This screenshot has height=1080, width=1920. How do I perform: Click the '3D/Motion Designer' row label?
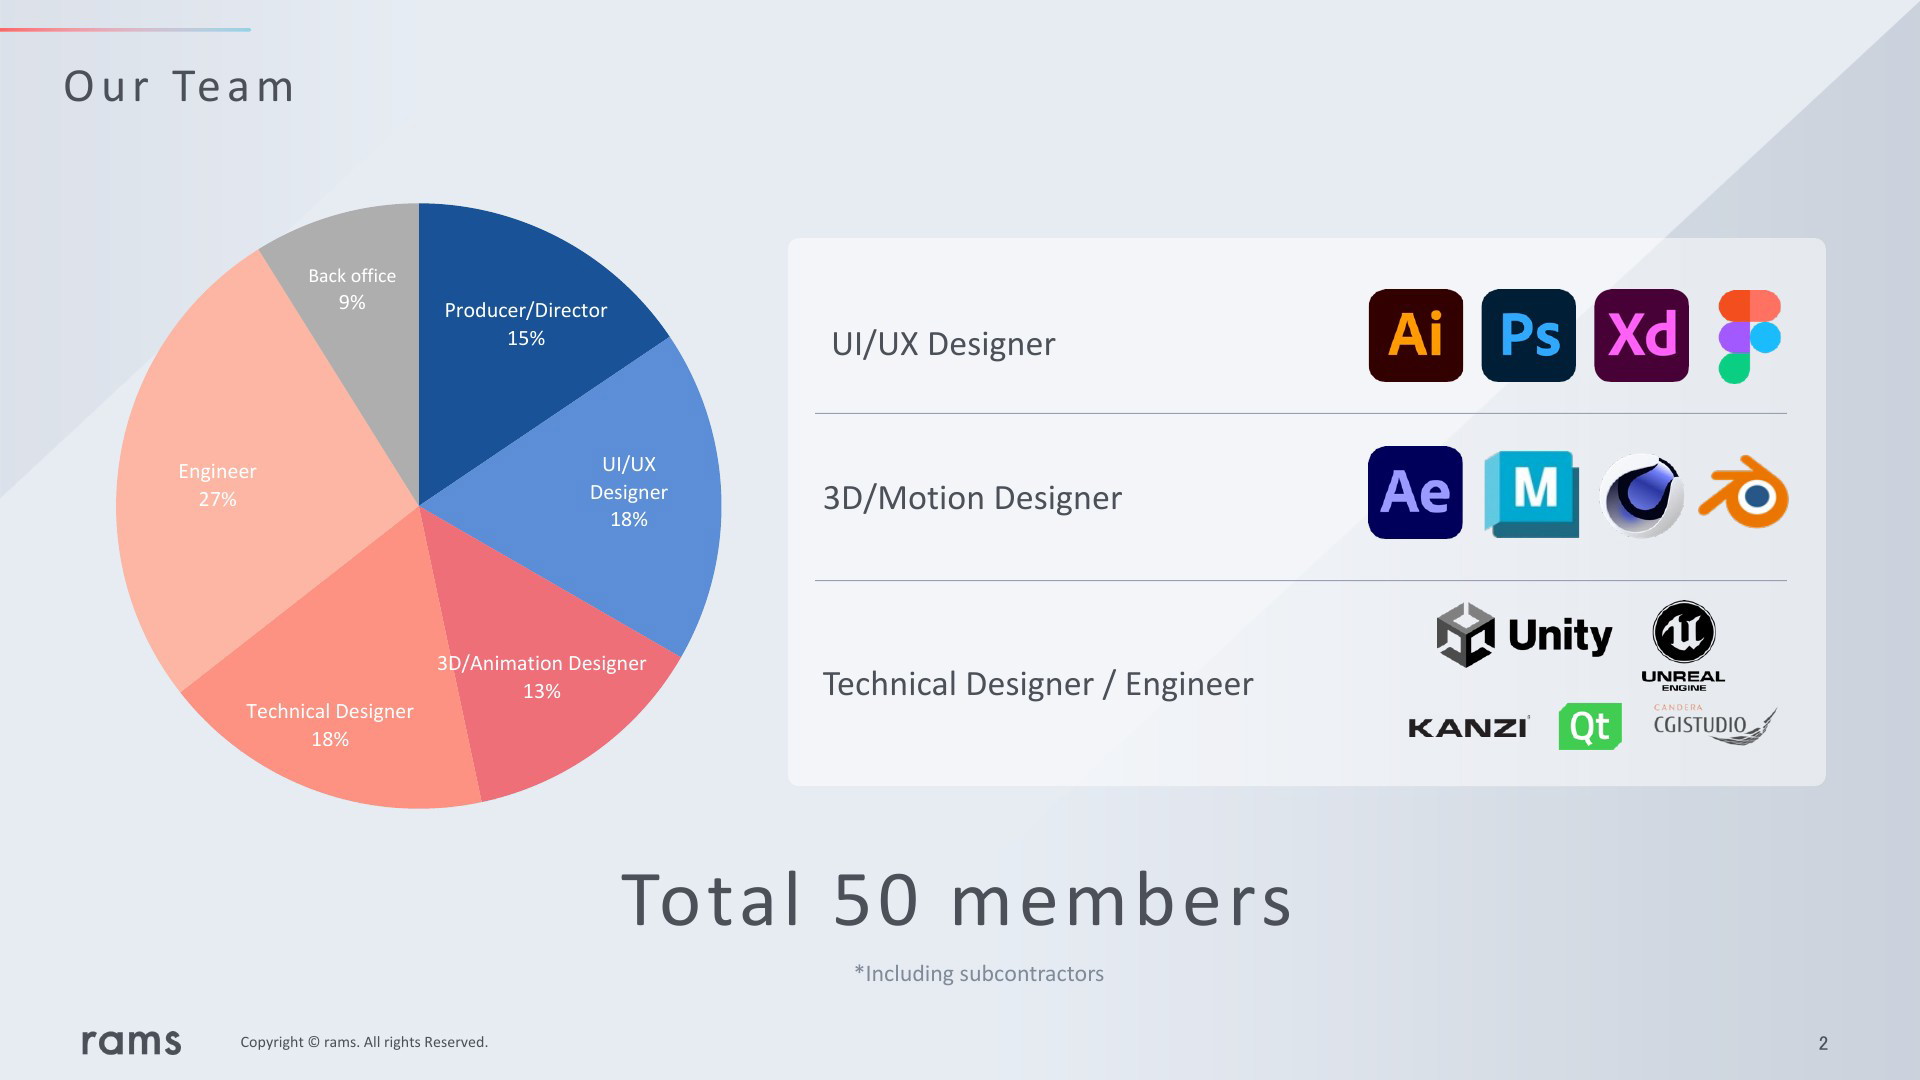[972, 498]
